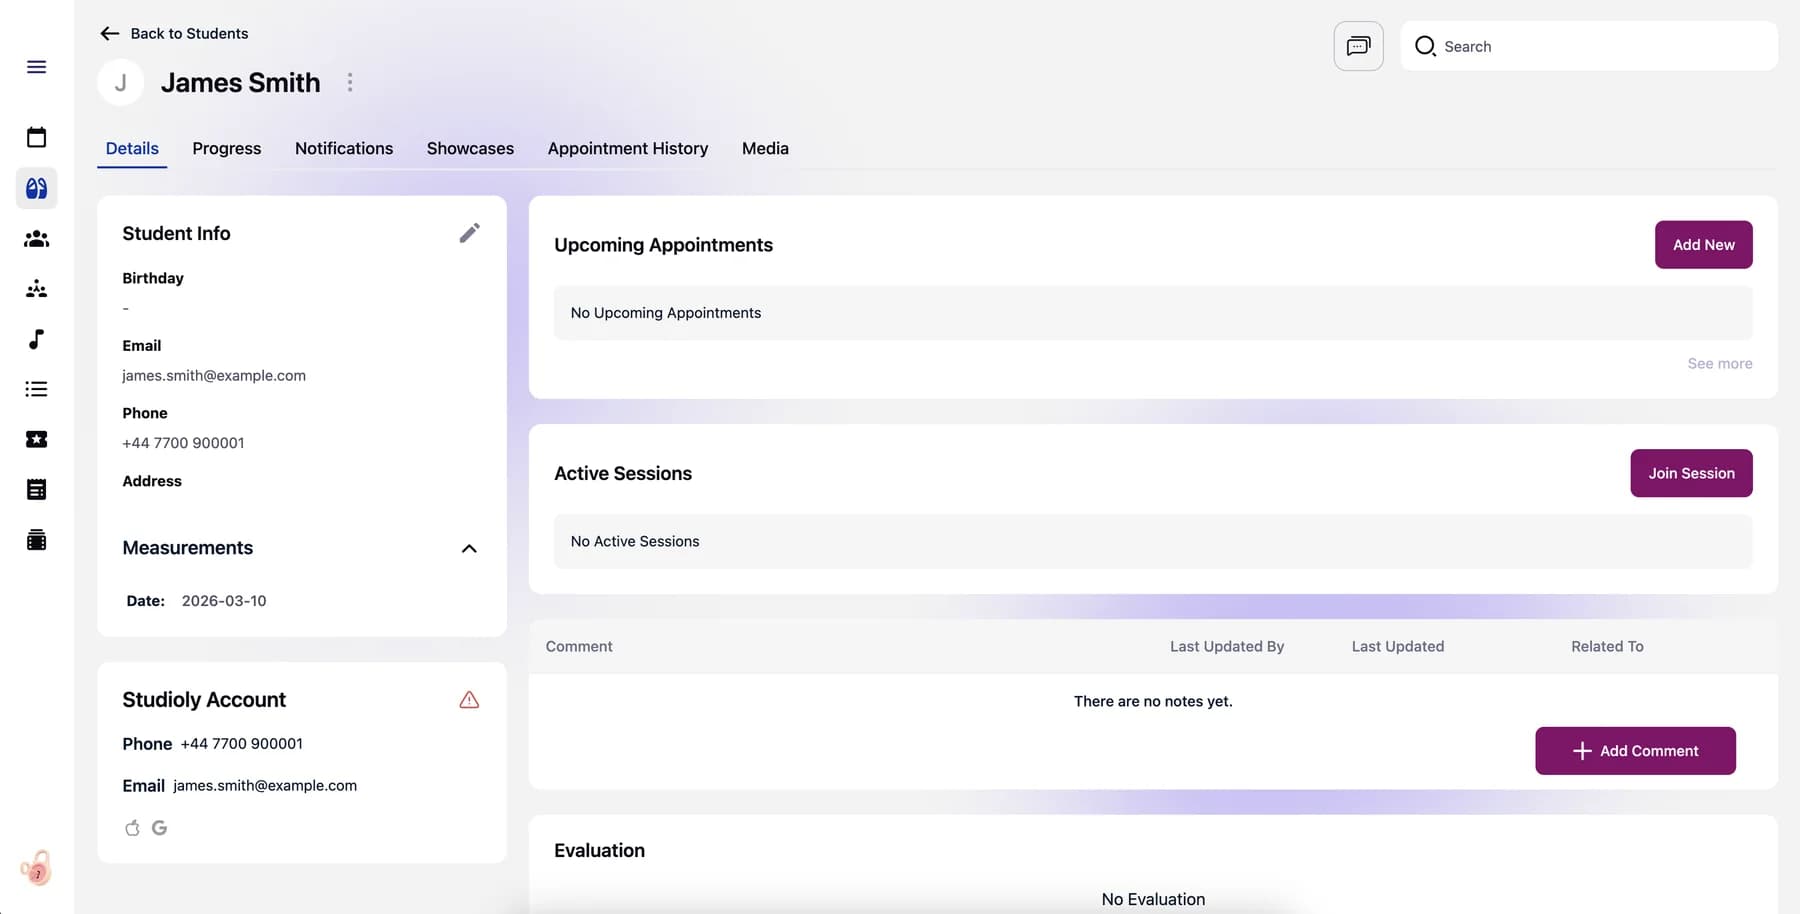Click the Comment column header

(579, 647)
